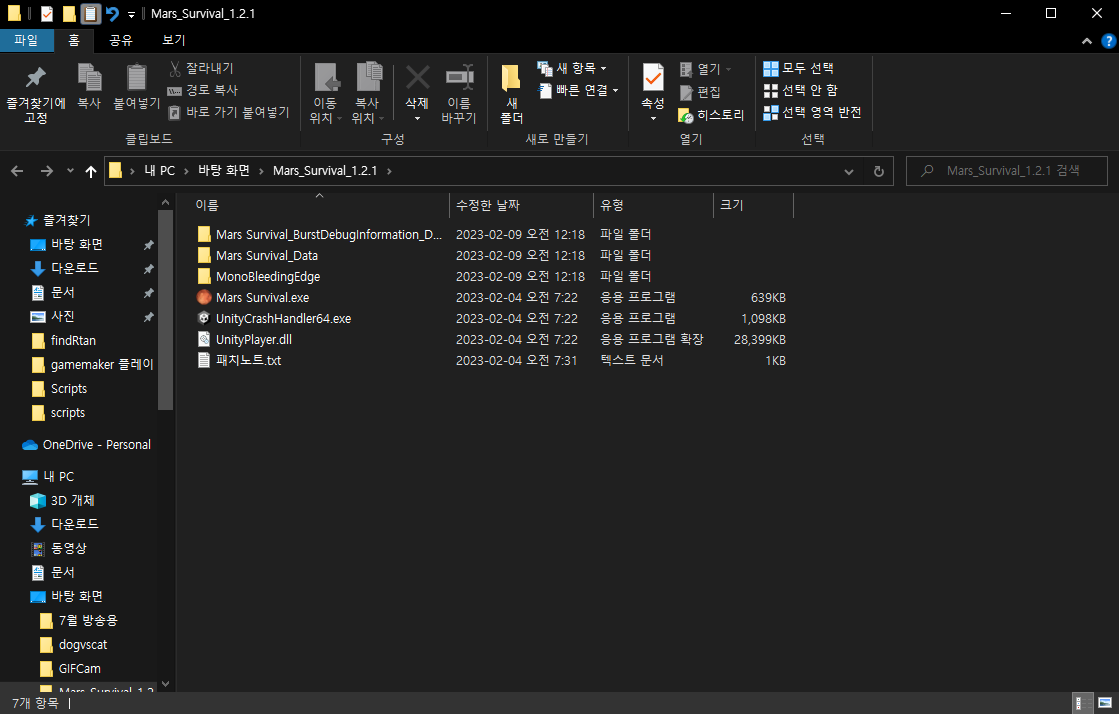Sort by Type (유형) column header
1119x714 pixels.
click(x=612, y=205)
